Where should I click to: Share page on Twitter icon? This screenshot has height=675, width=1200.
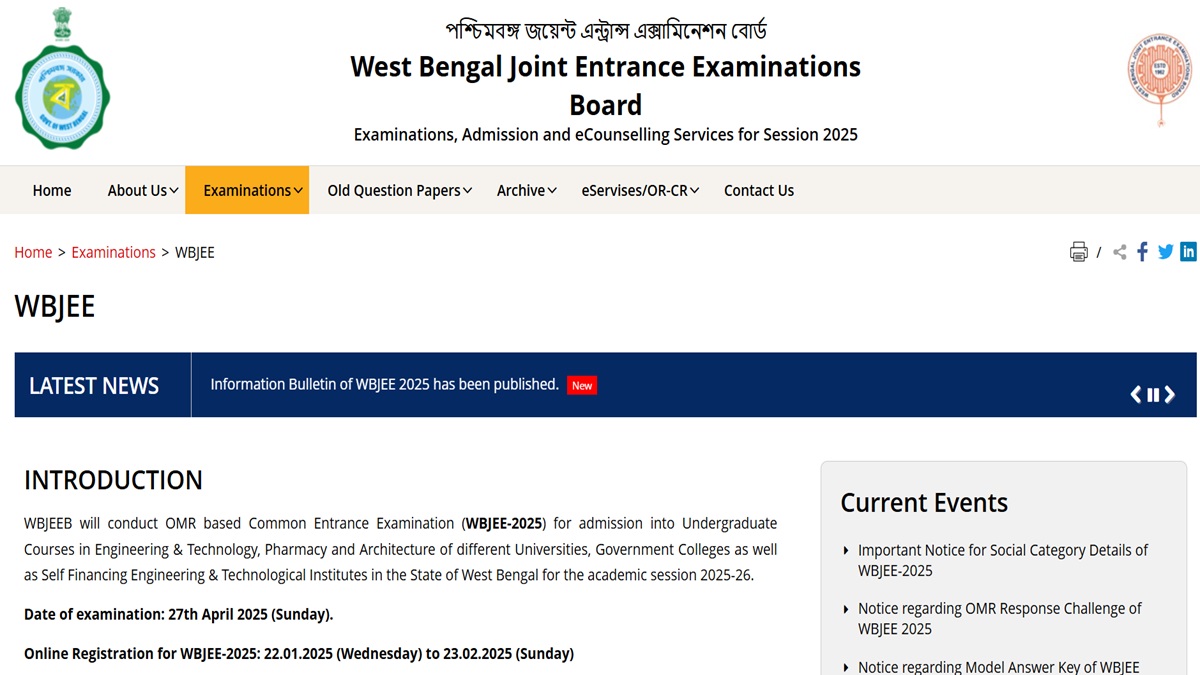coord(1165,252)
